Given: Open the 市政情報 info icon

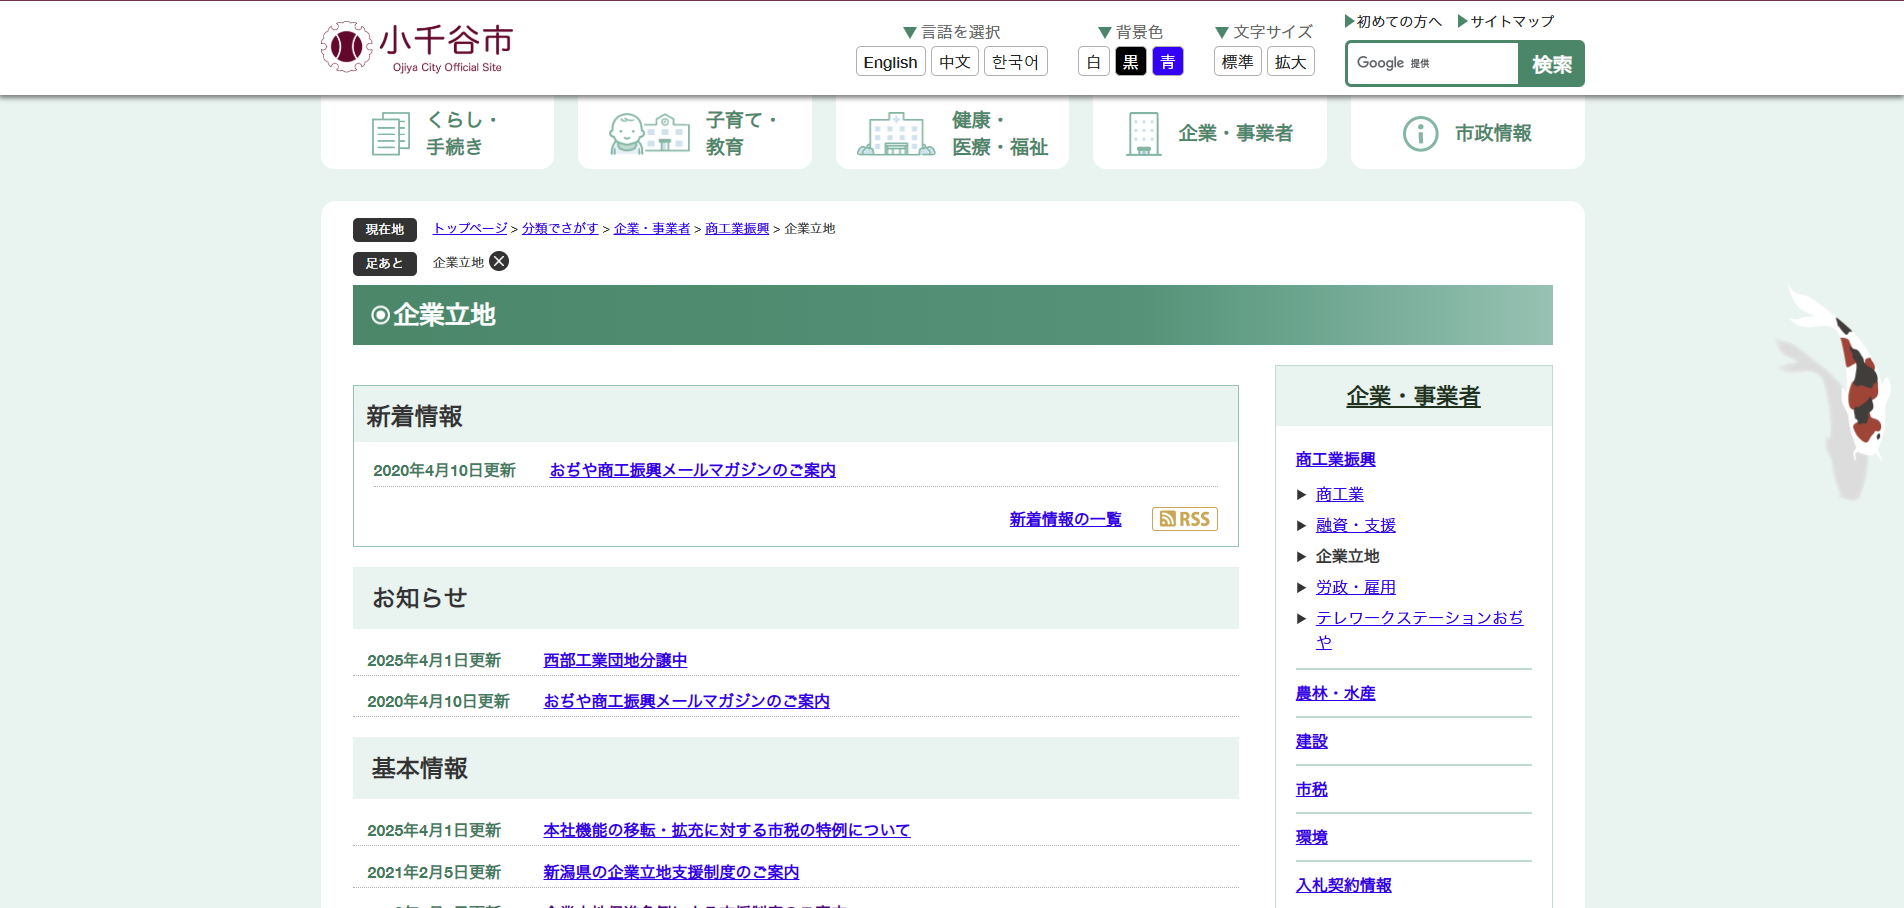Looking at the screenshot, I should (x=1420, y=133).
